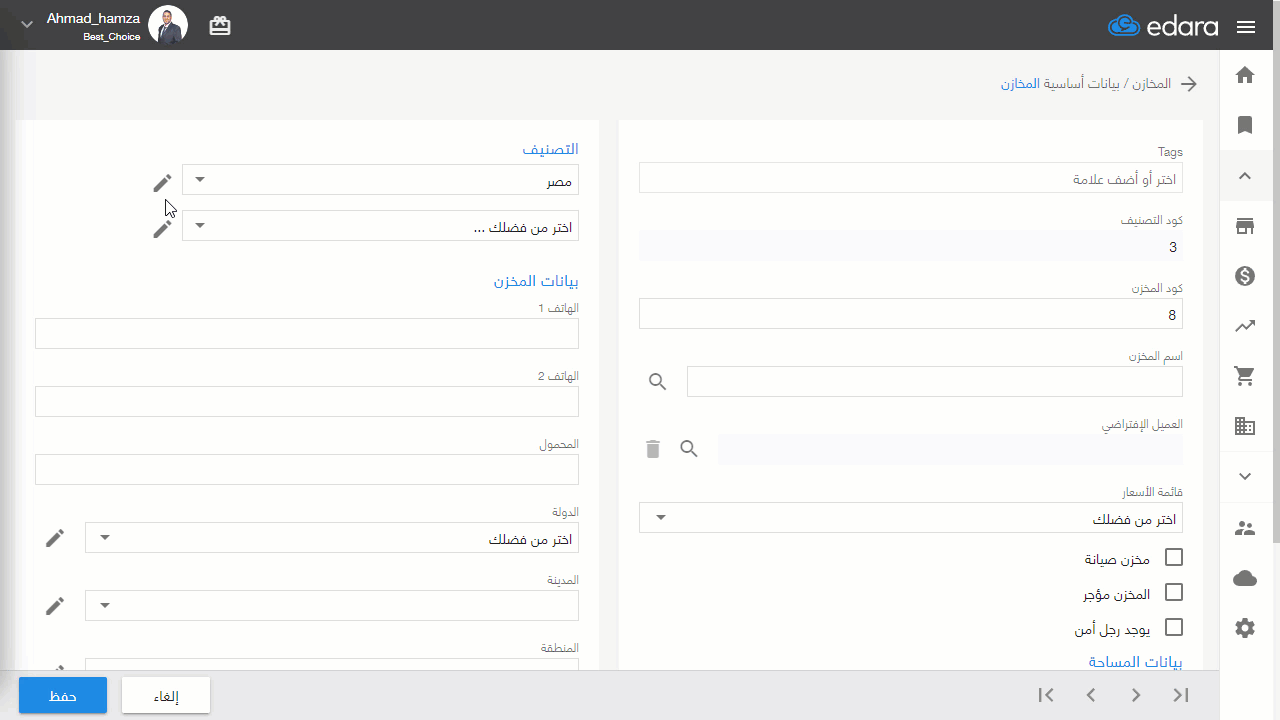Open the store module icon in sidebar
Screen dimensions: 1280x720
point(1245,226)
